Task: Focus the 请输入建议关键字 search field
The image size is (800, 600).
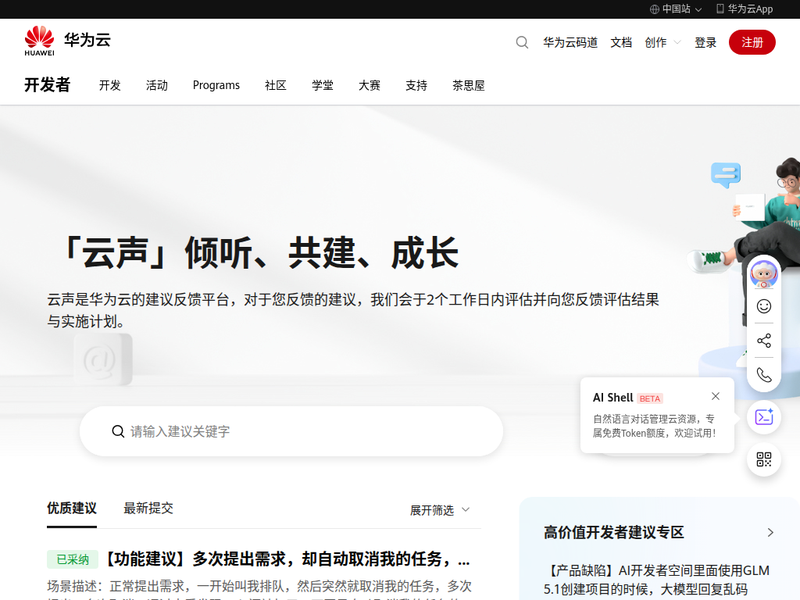Action: (291, 432)
